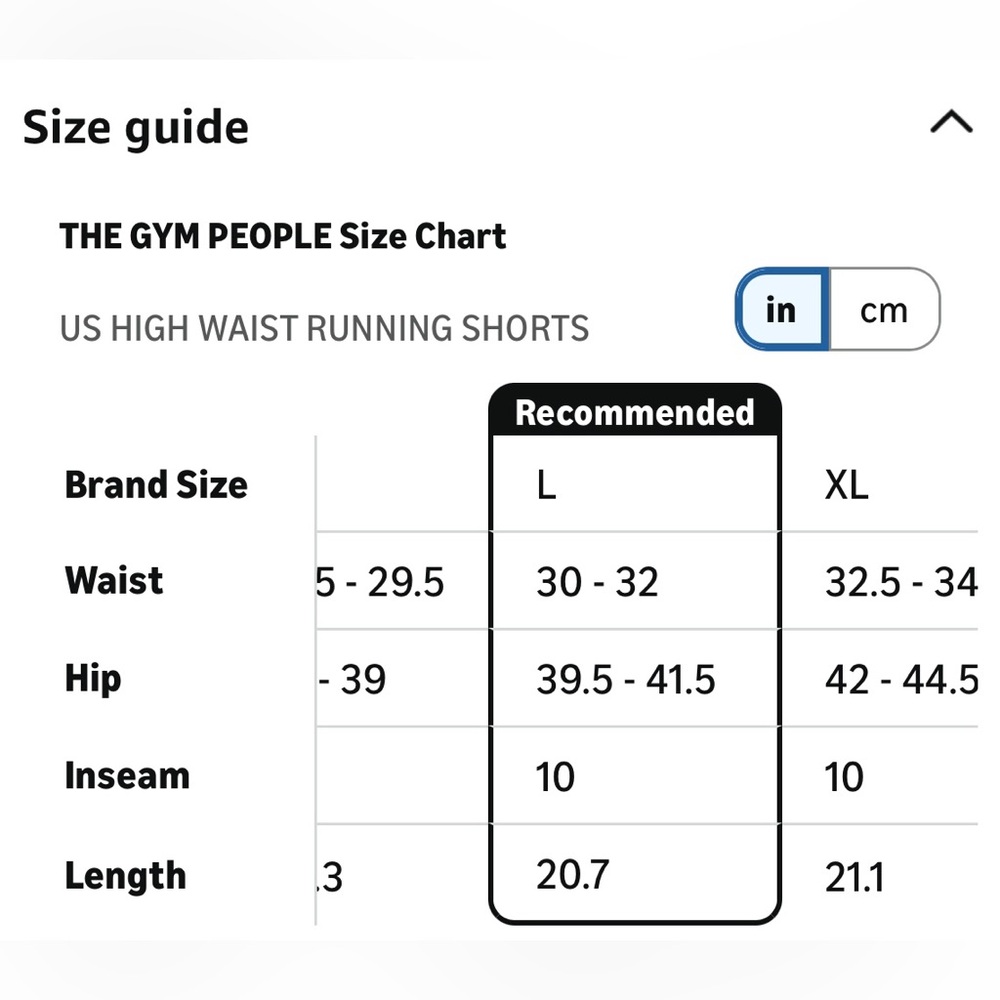Click hip value 39.5 - 41.5
Image resolution: width=1000 pixels, height=1000 pixels.
626,679
